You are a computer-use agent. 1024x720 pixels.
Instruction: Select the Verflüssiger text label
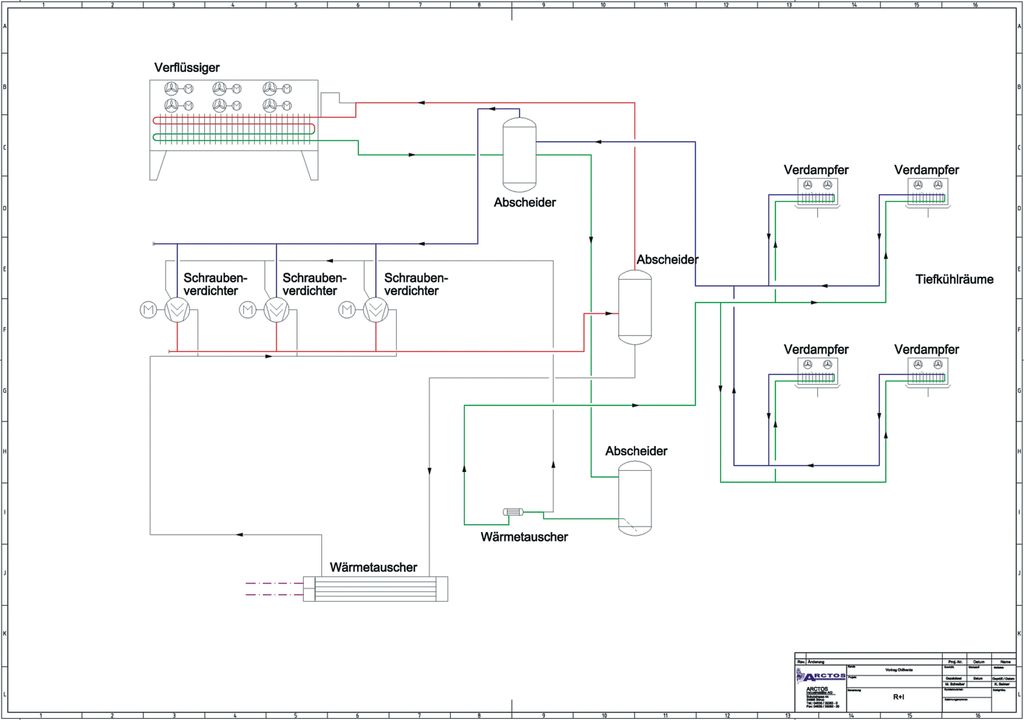click(187, 67)
